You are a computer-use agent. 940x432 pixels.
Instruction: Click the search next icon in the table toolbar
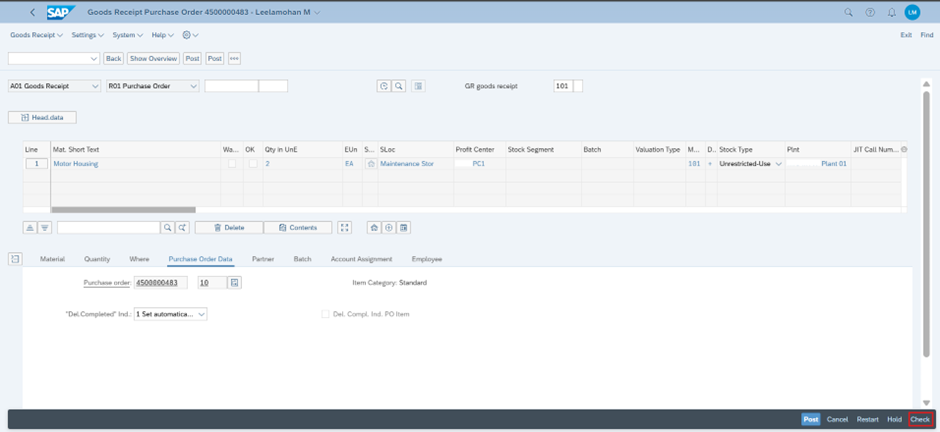click(x=182, y=228)
